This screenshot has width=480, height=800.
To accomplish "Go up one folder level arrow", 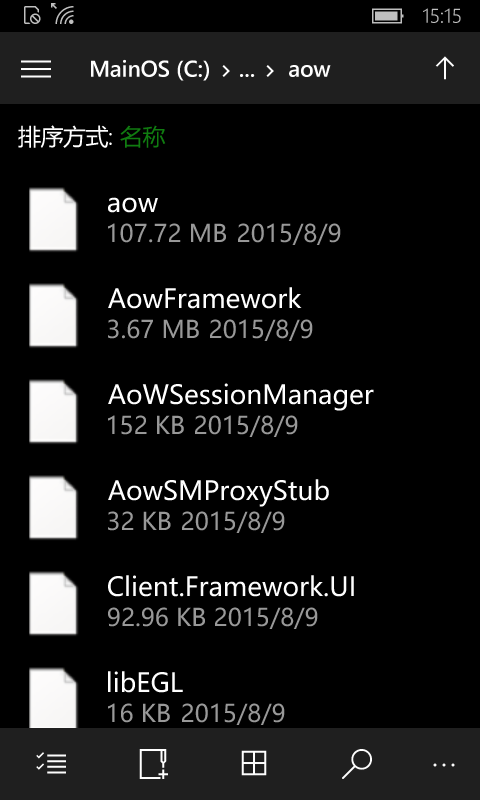I will click(445, 68).
